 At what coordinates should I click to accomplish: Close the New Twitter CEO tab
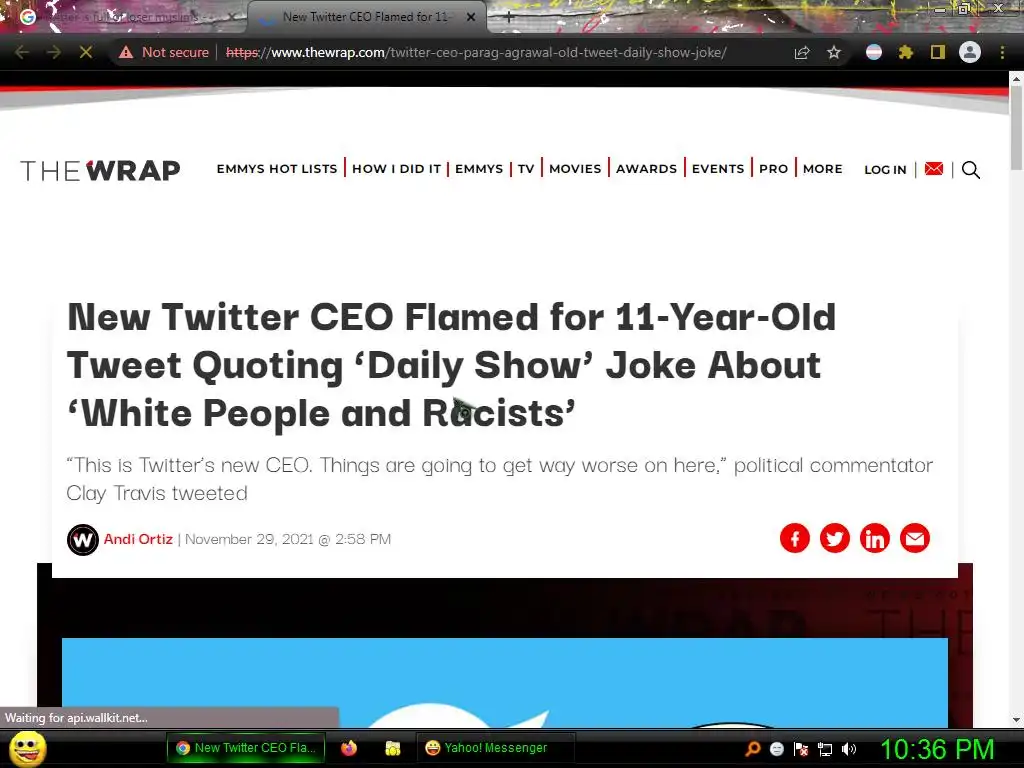[471, 17]
